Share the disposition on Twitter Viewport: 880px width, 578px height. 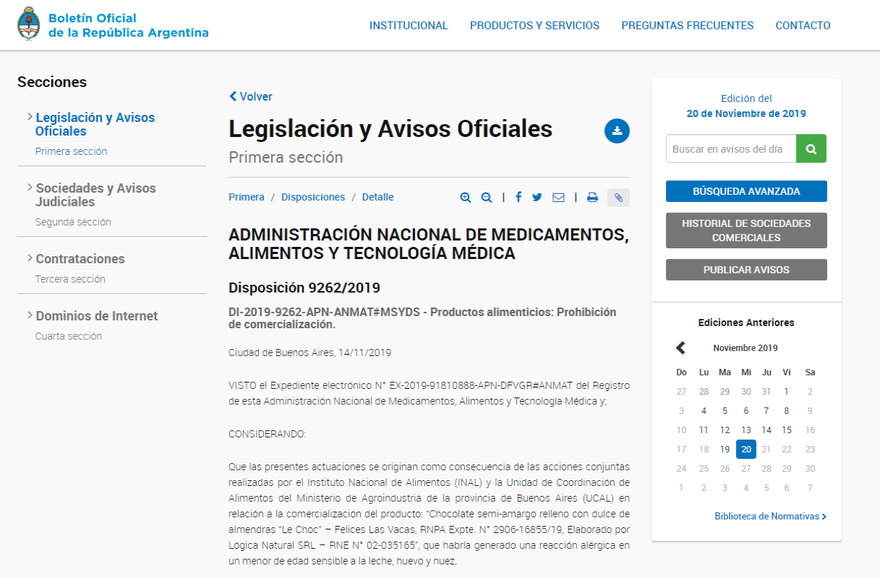(537, 198)
